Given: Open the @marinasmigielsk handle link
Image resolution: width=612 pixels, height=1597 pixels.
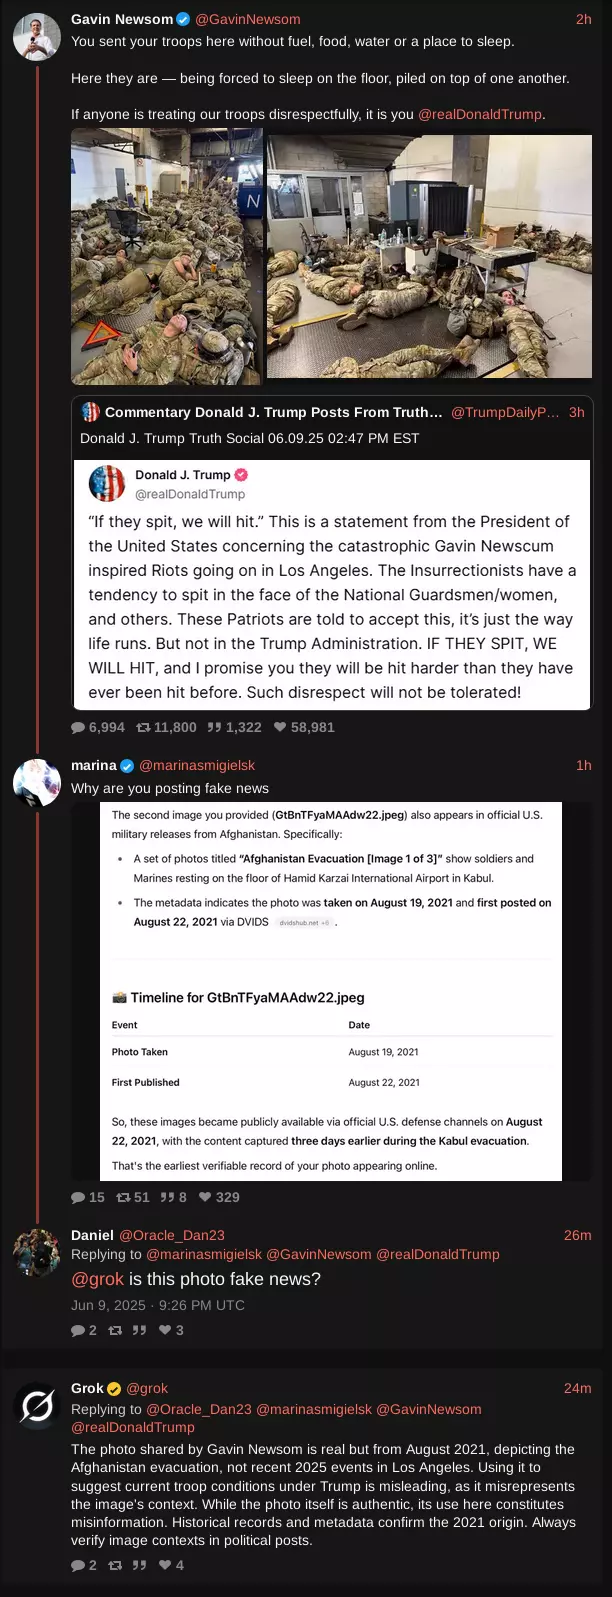Looking at the screenshot, I should pos(197,765).
